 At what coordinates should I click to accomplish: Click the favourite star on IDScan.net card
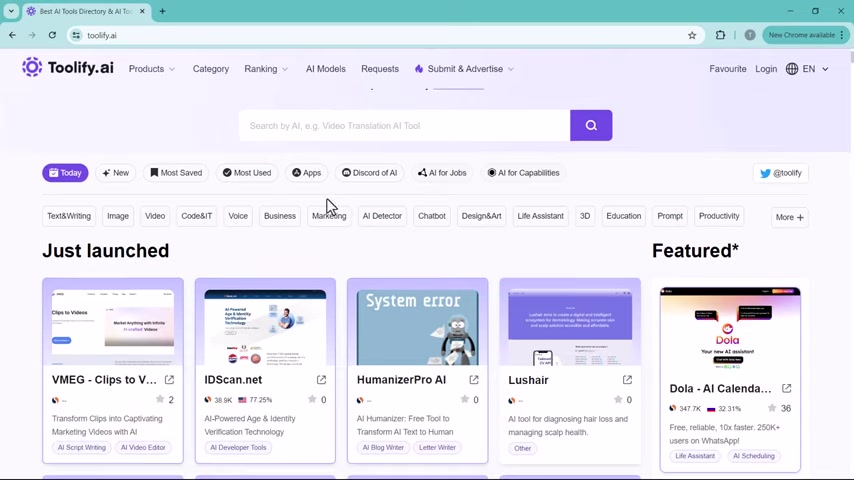(x=312, y=399)
